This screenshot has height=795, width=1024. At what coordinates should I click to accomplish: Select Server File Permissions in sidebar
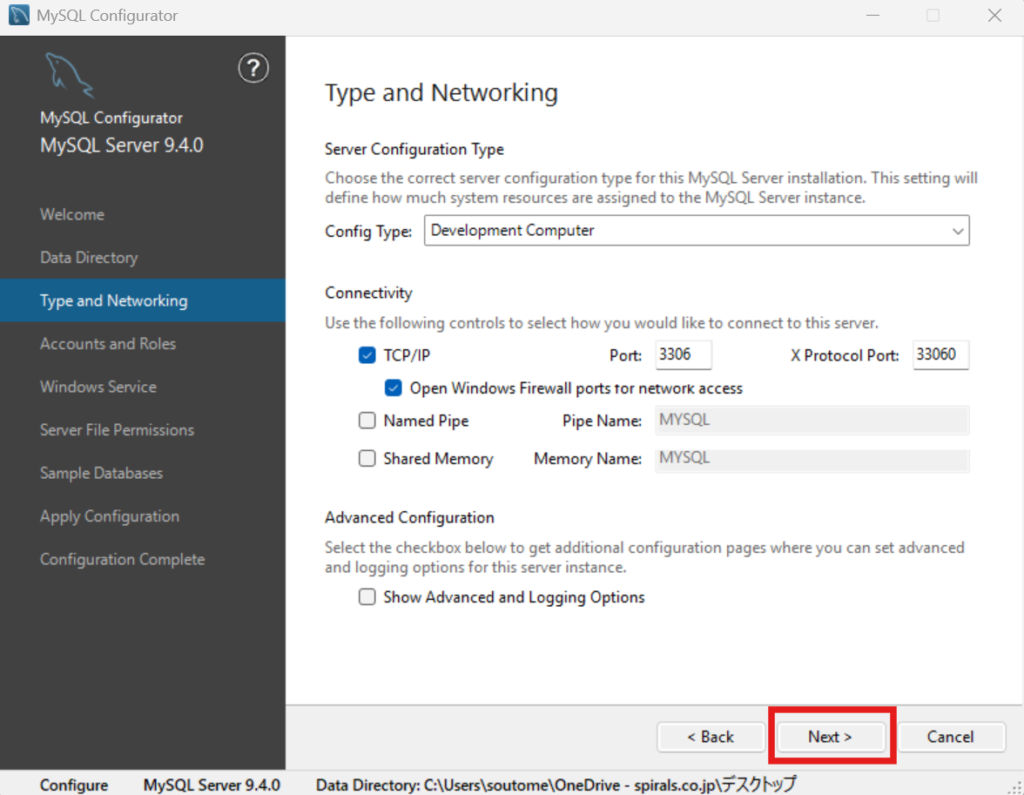[117, 430]
